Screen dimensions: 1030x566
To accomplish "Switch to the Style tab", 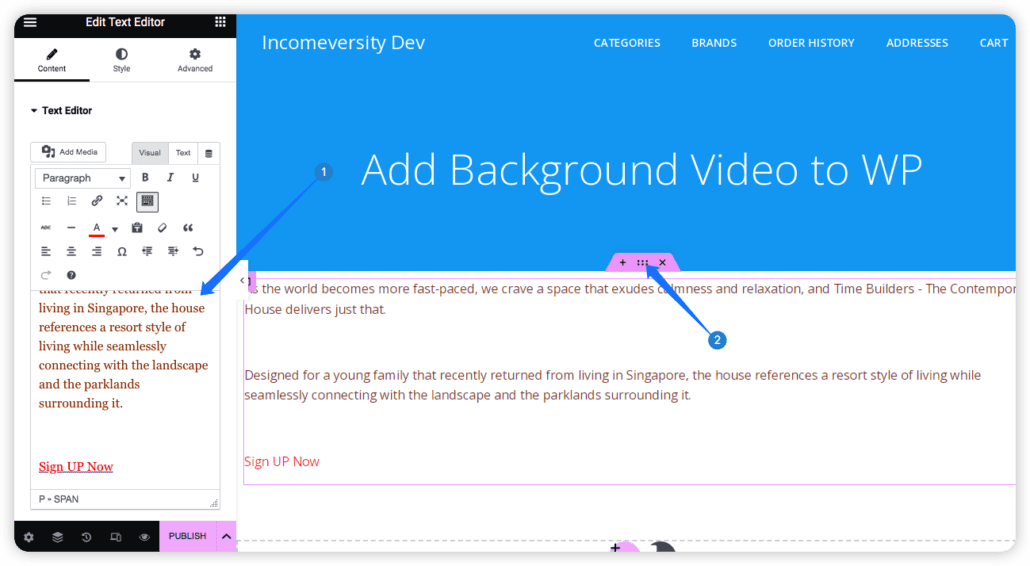I will pyautogui.click(x=122, y=60).
